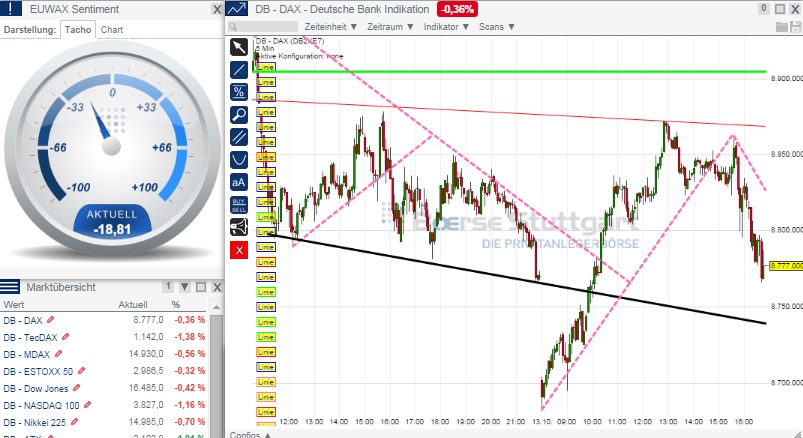
Task: Click the folder icon in chart menu bar
Action: [781, 27]
